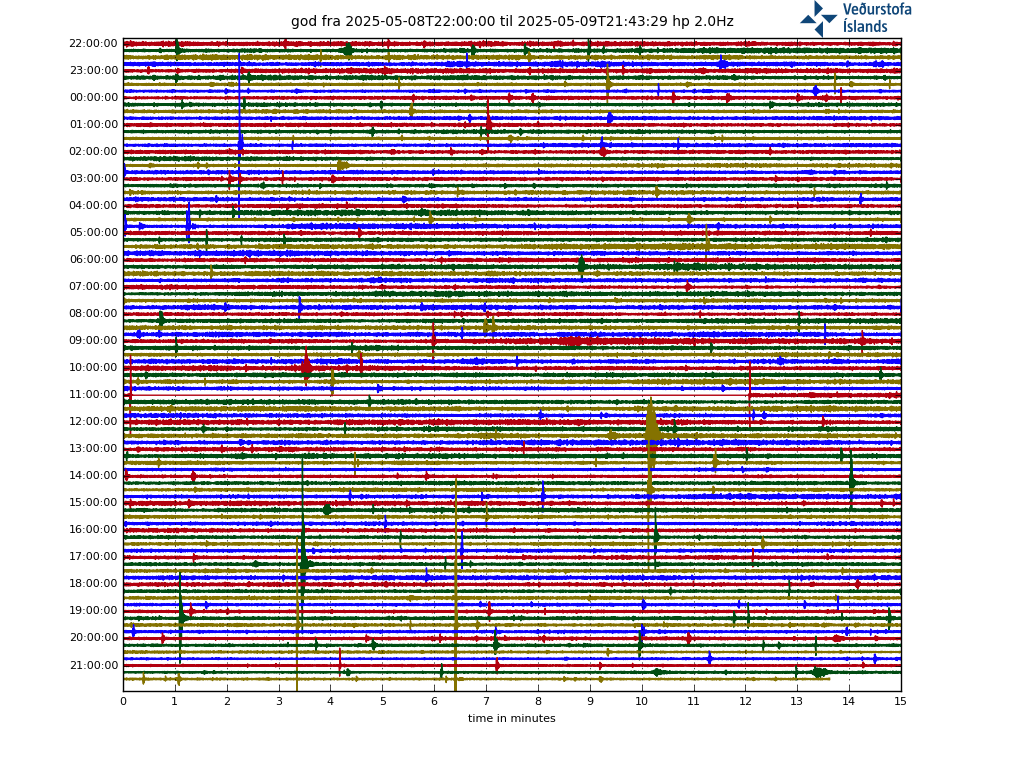
Task: Click the 18:00:00 time label
Action: [93, 583]
